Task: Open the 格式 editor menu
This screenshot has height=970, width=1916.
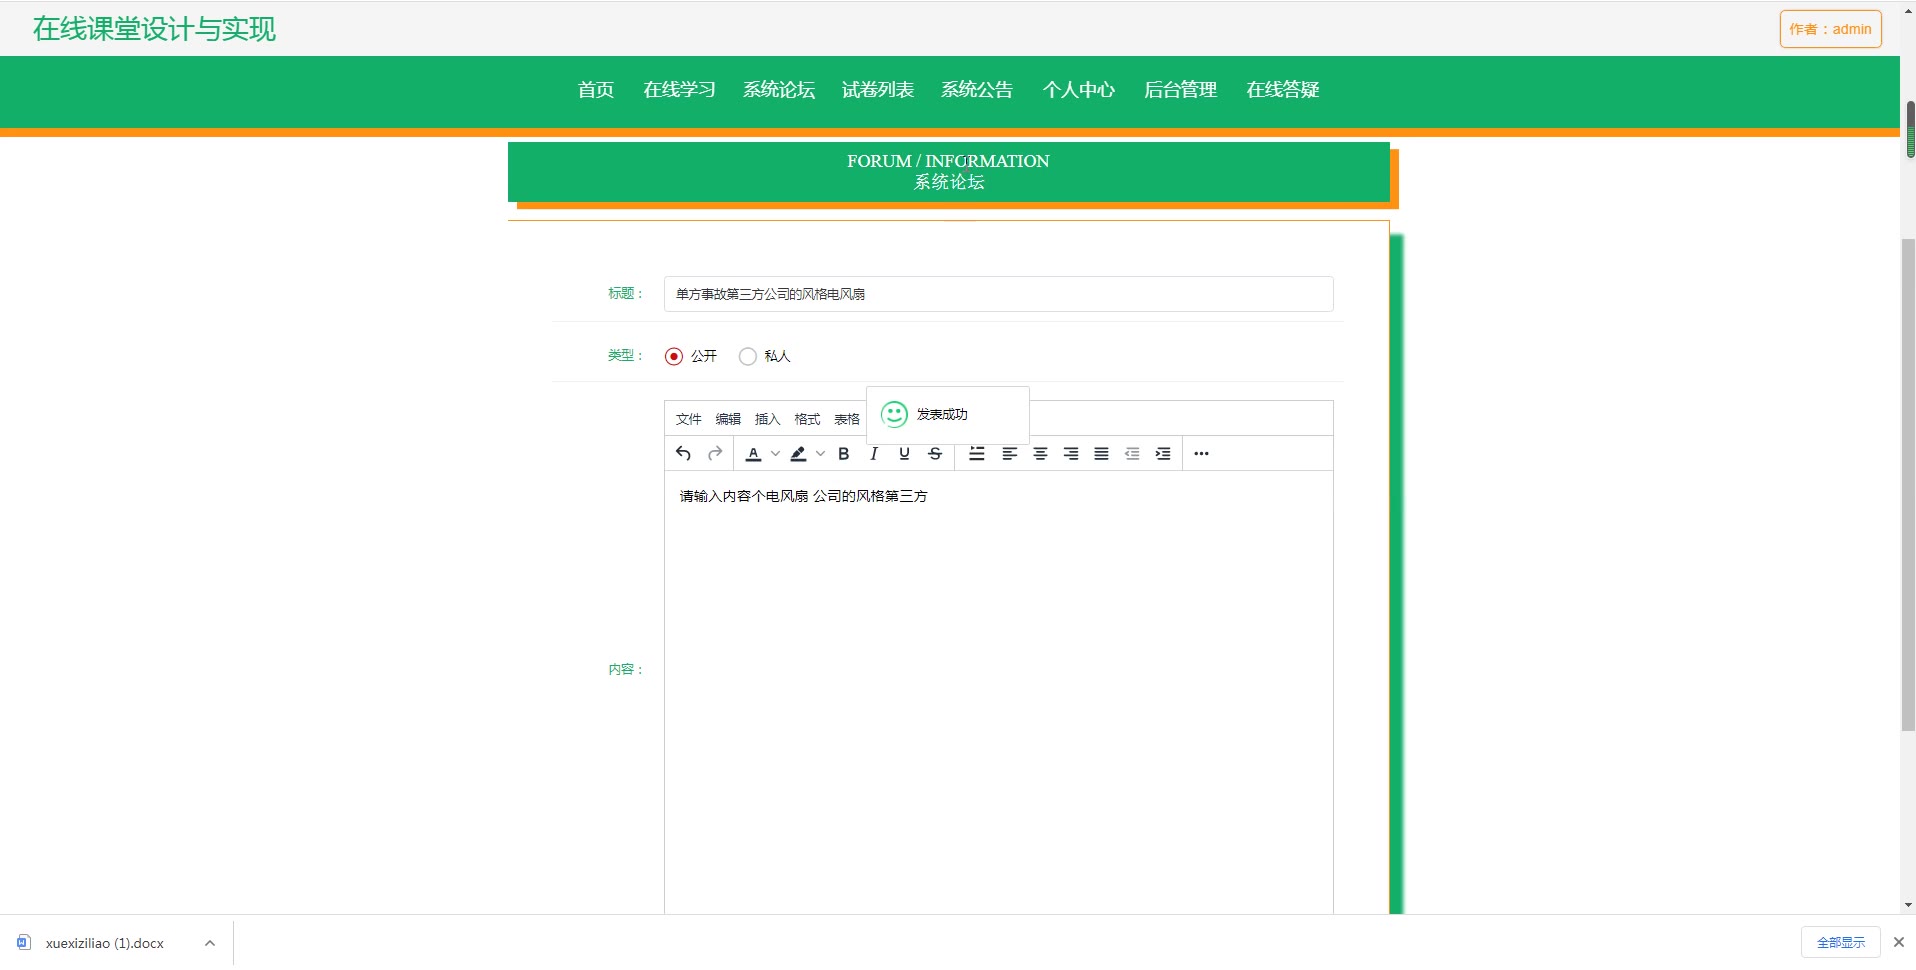Action: tap(807, 419)
